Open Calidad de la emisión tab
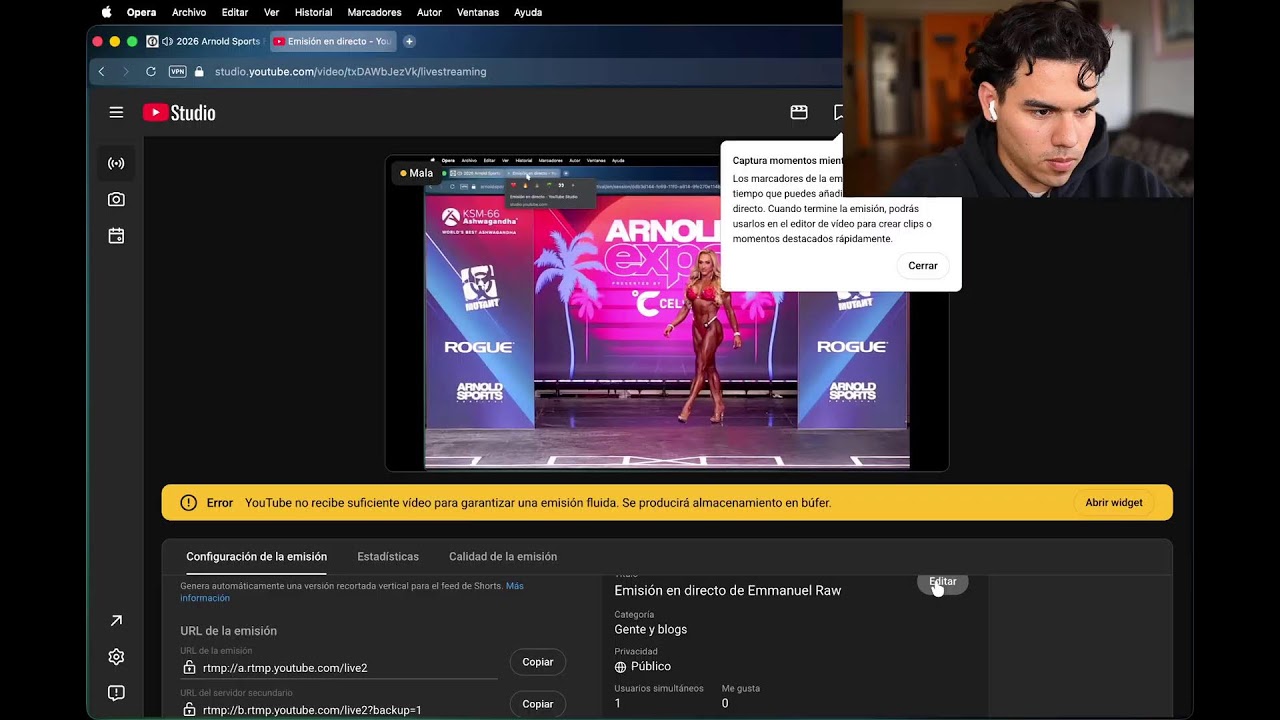Viewport: 1280px width, 720px height. 503,557
